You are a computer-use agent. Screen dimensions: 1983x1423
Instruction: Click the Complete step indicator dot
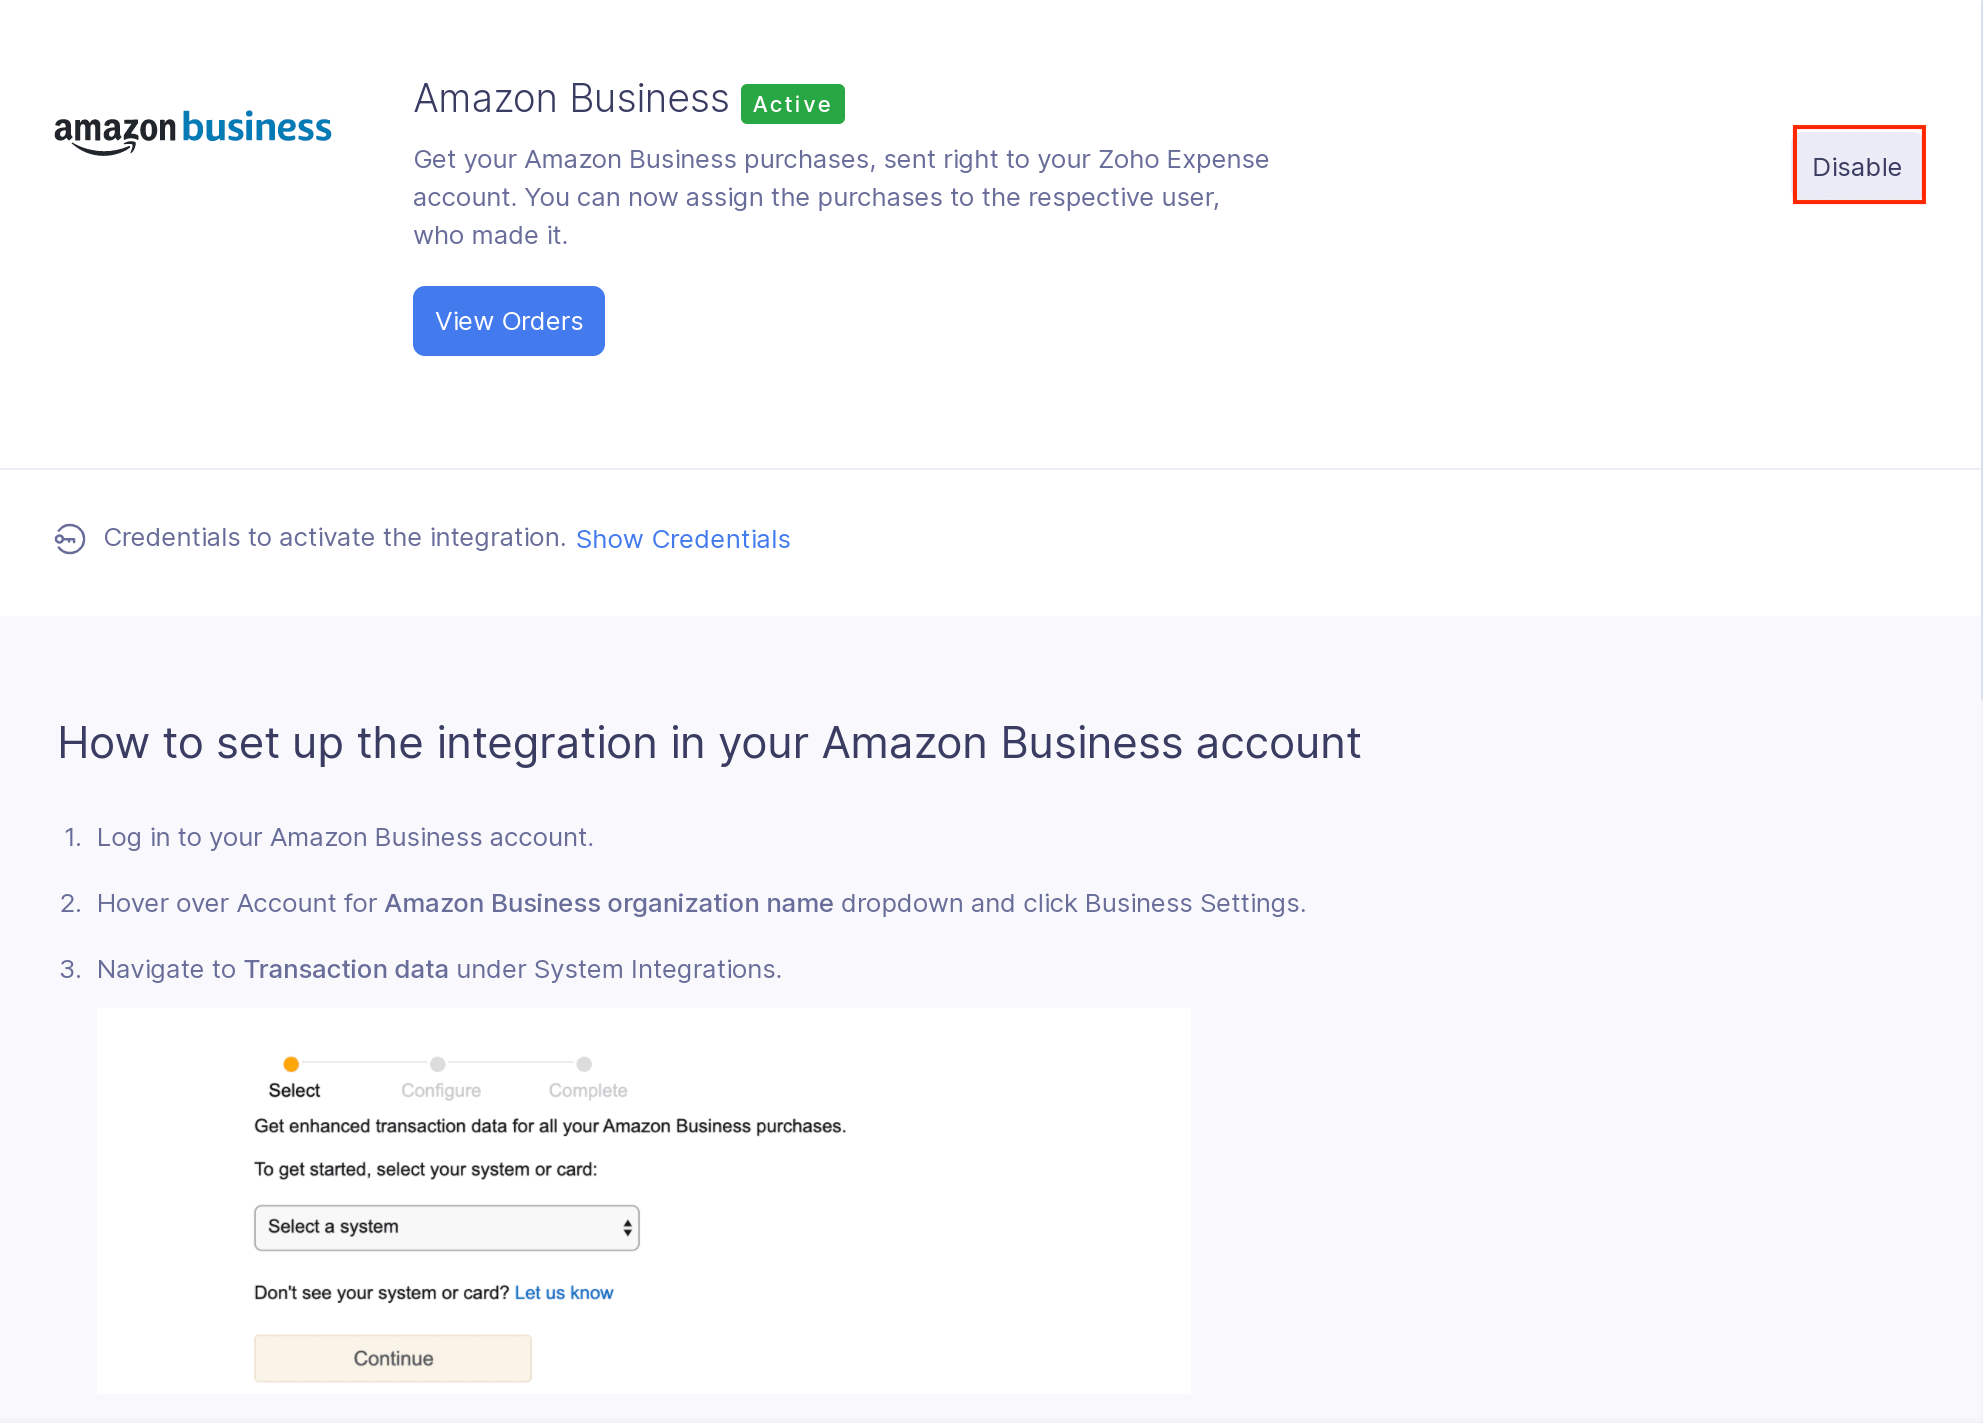point(585,1064)
